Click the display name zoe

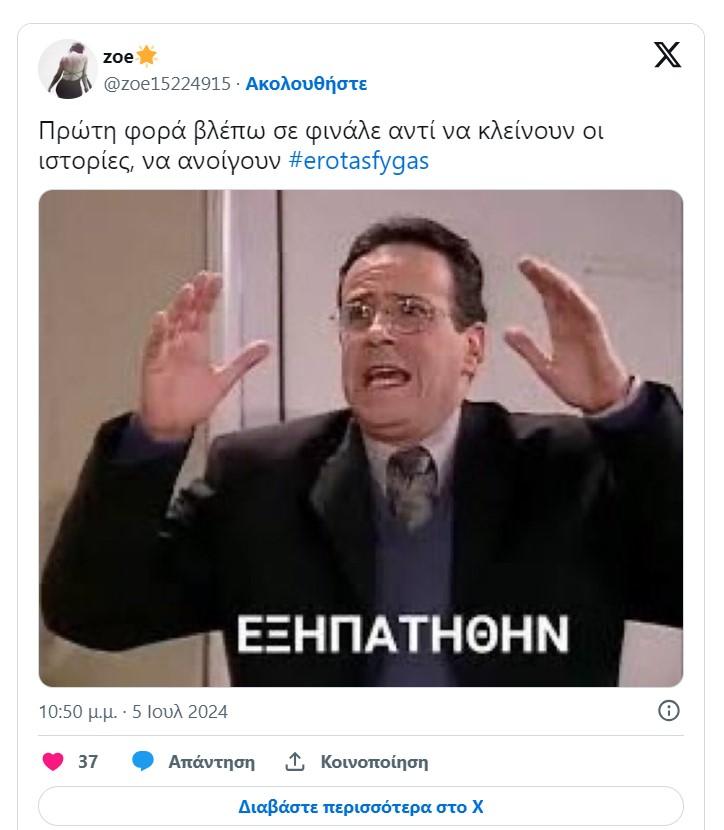118,56
